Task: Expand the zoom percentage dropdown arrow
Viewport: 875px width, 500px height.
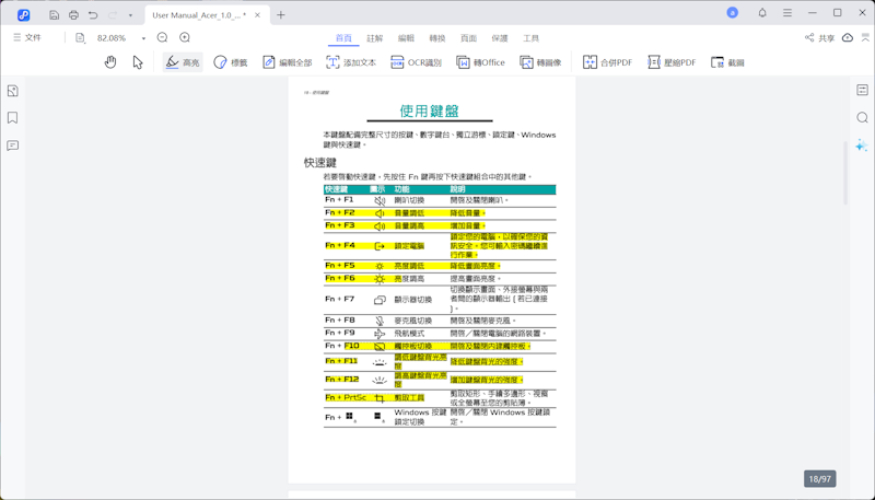Action: [143, 39]
